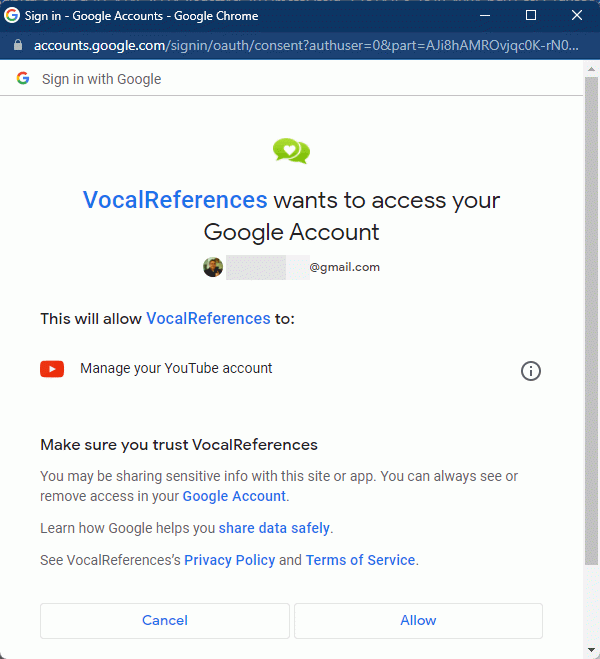The width and height of the screenshot is (600, 659).
Task: Click the account profile picture avatar
Action: (213, 267)
